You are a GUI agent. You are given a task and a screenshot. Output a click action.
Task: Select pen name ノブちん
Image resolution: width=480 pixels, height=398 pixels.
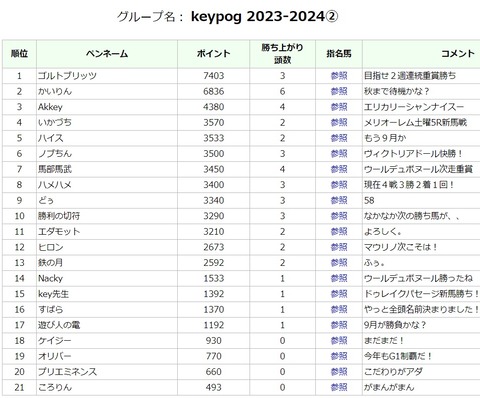55,154
